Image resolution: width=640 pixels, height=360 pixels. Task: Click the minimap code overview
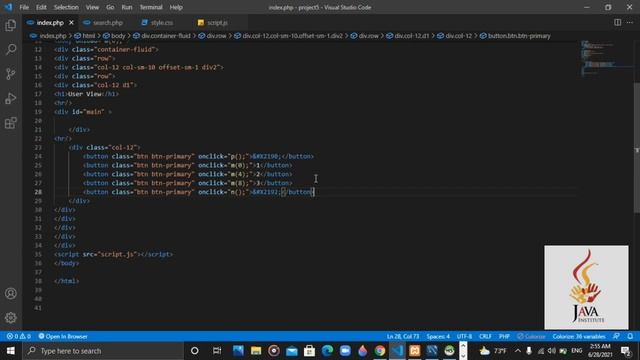click(x=607, y=58)
